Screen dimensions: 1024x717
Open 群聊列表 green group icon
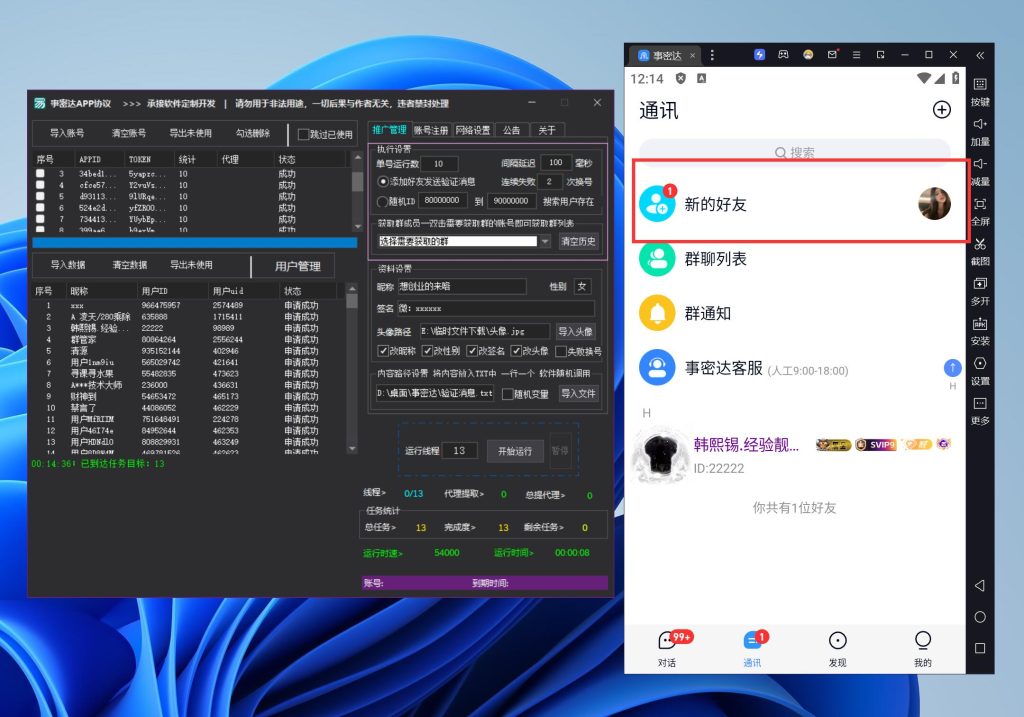657,259
